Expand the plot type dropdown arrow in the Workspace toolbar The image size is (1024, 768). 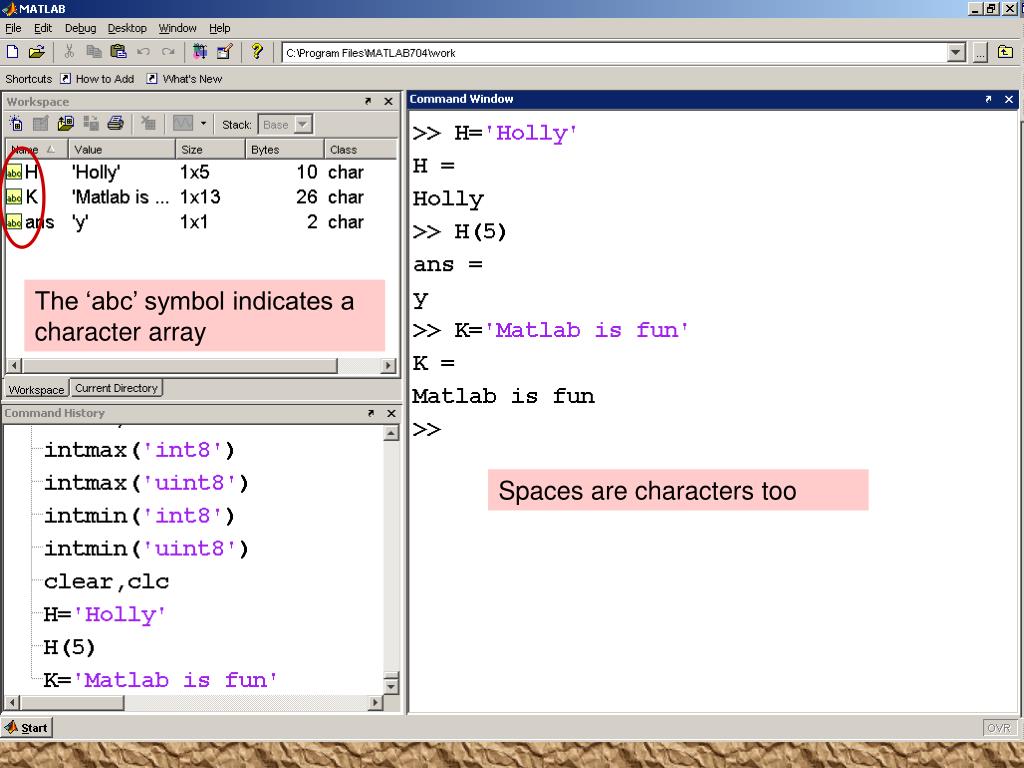coord(203,123)
